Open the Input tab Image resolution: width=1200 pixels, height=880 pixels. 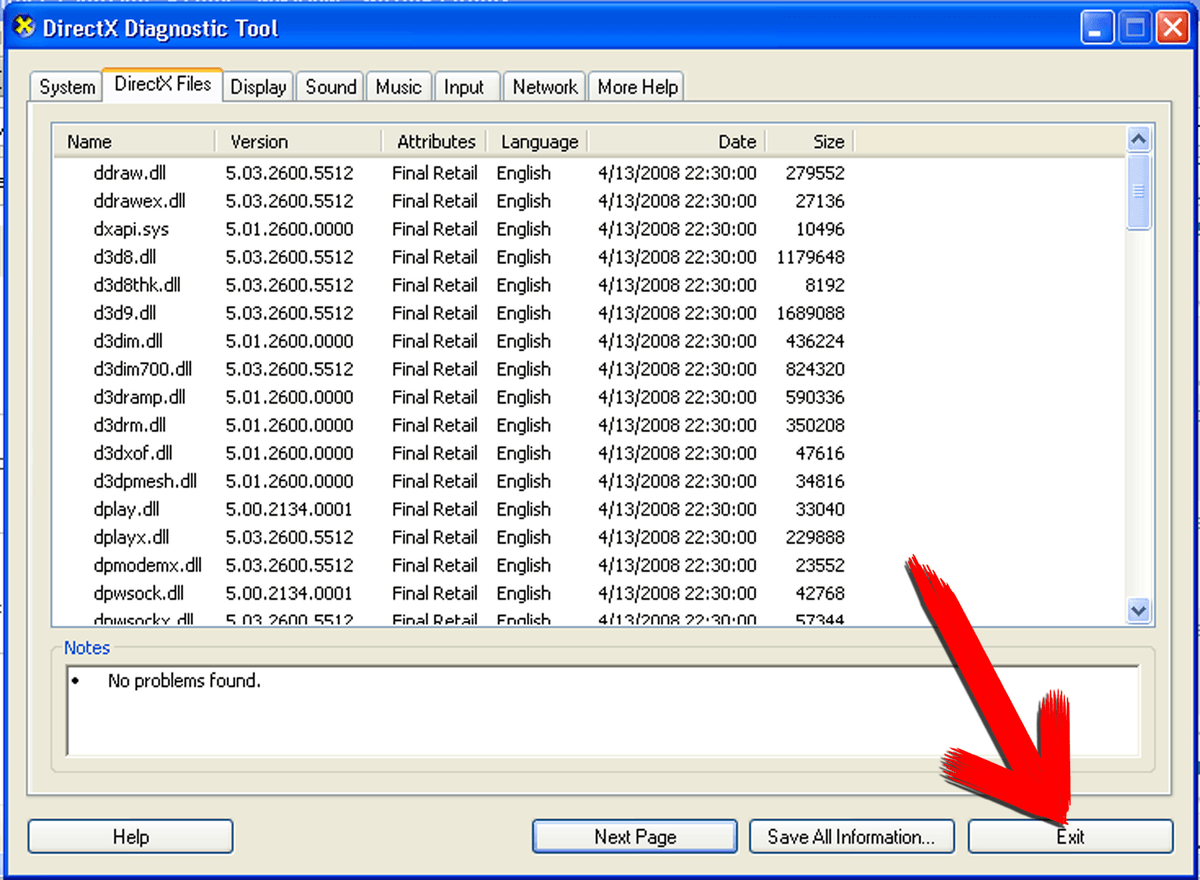tap(464, 88)
